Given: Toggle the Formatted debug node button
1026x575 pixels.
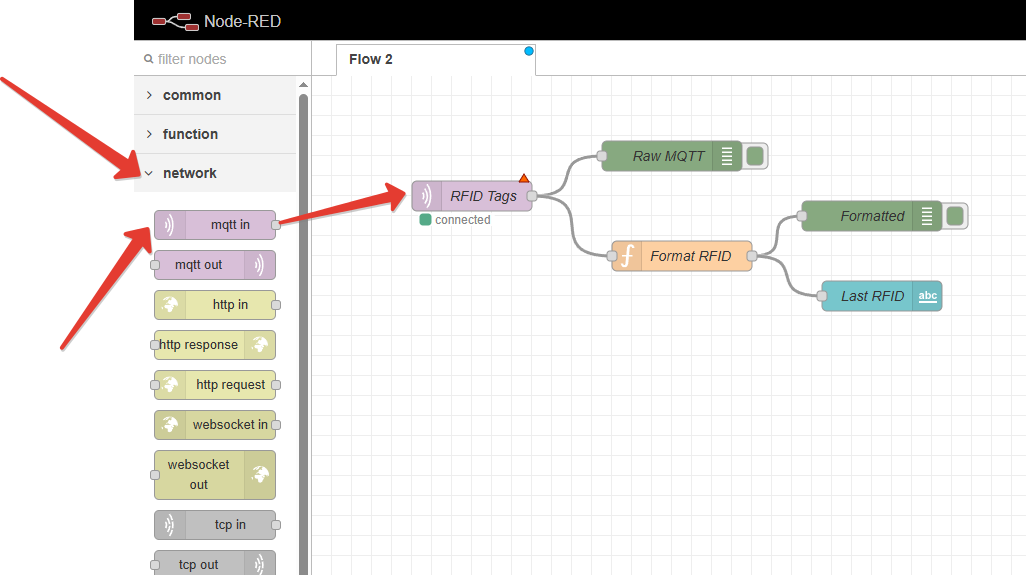Looking at the screenshot, I should tap(955, 216).
